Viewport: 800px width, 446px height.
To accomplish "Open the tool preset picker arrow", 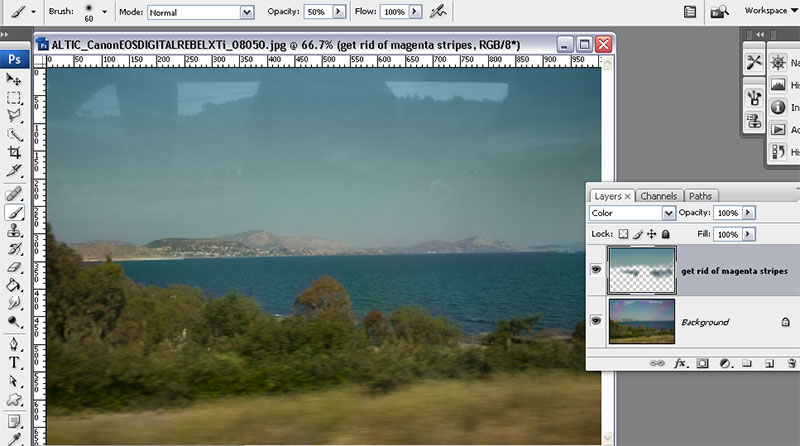I will 34,11.
